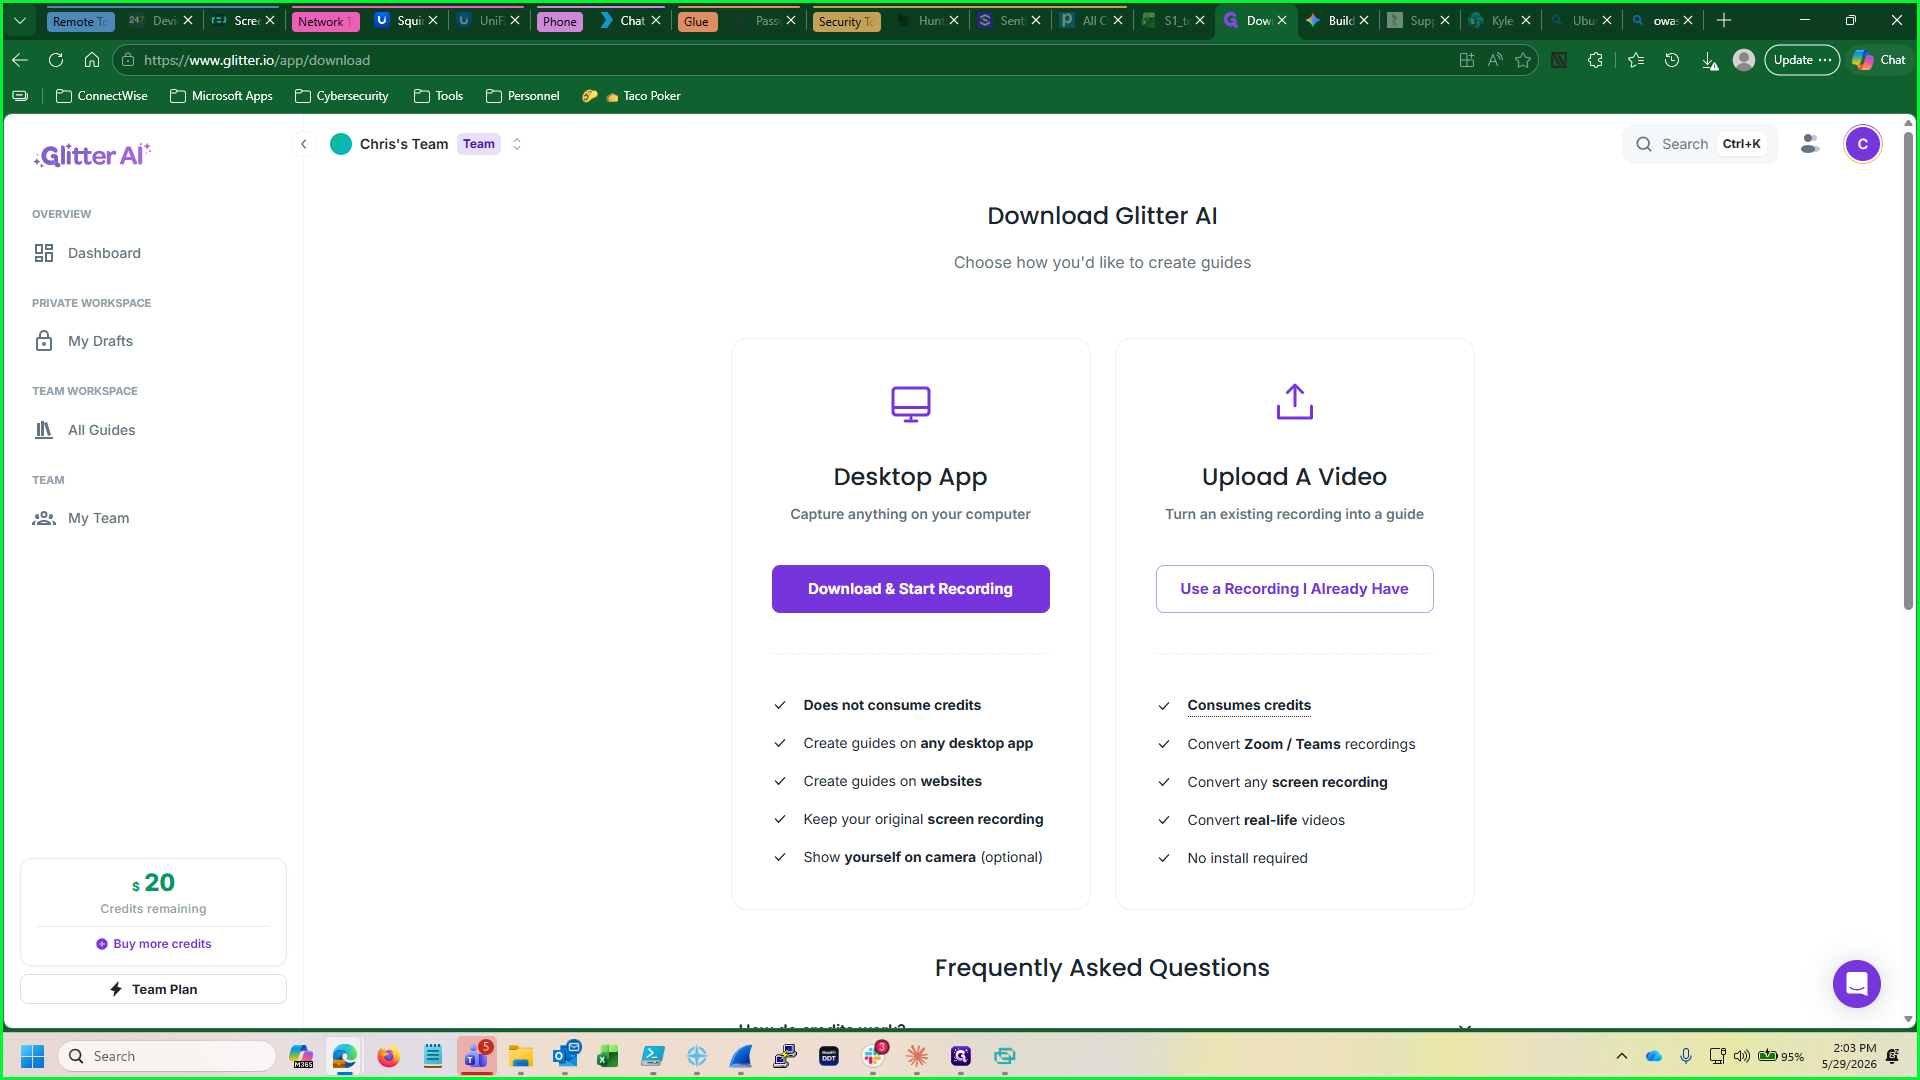This screenshot has height=1080, width=1920.
Task: Open Personnel bookmarks folder
Action: tap(523, 96)
